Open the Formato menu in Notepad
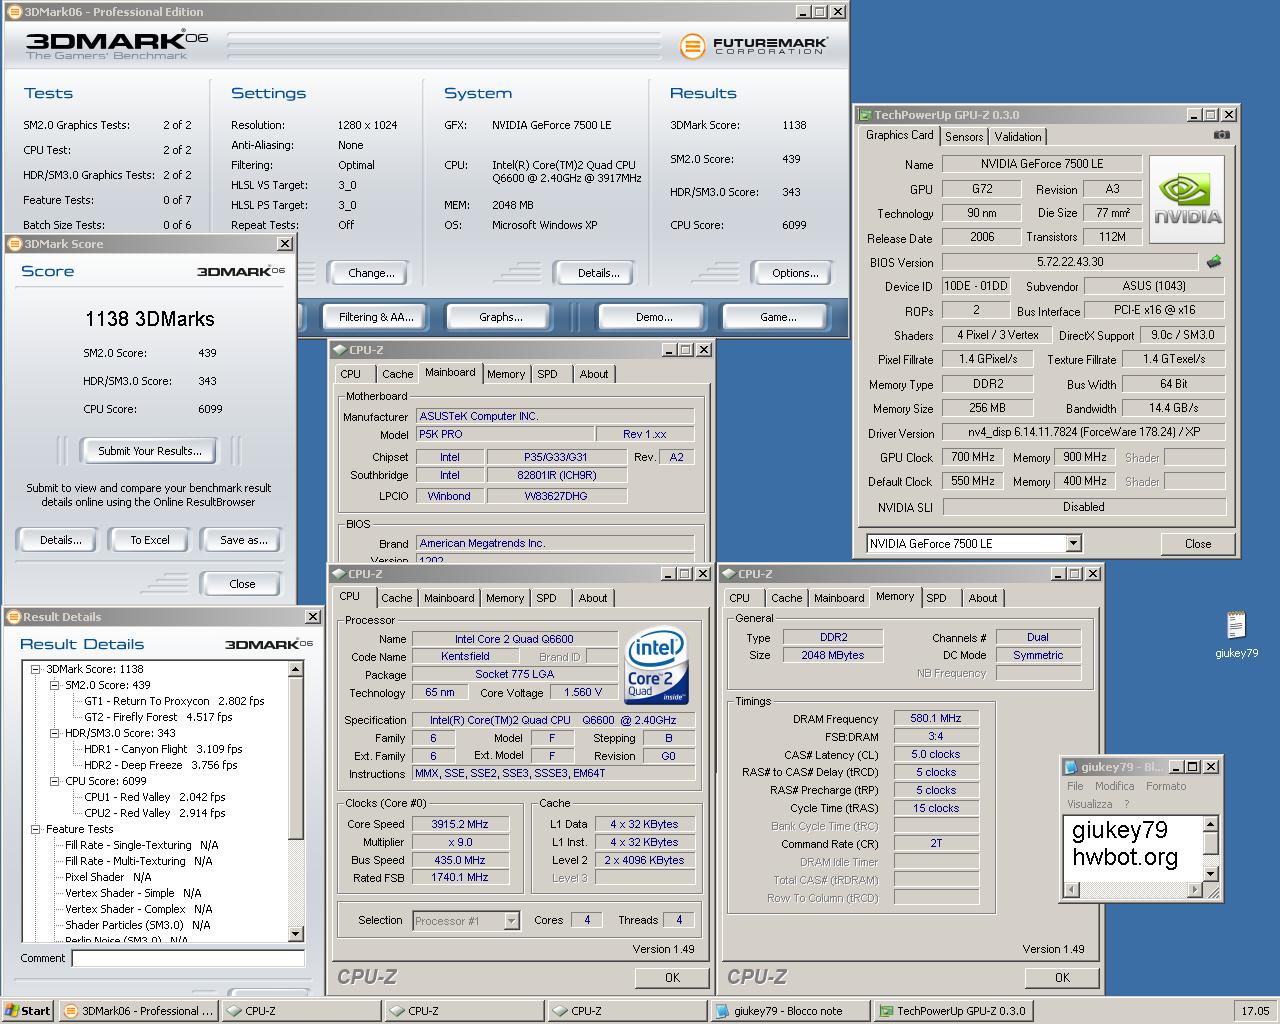The height and width of the screenshot is (1024, 1280). pyautogui.click(x=1166, y=786)
